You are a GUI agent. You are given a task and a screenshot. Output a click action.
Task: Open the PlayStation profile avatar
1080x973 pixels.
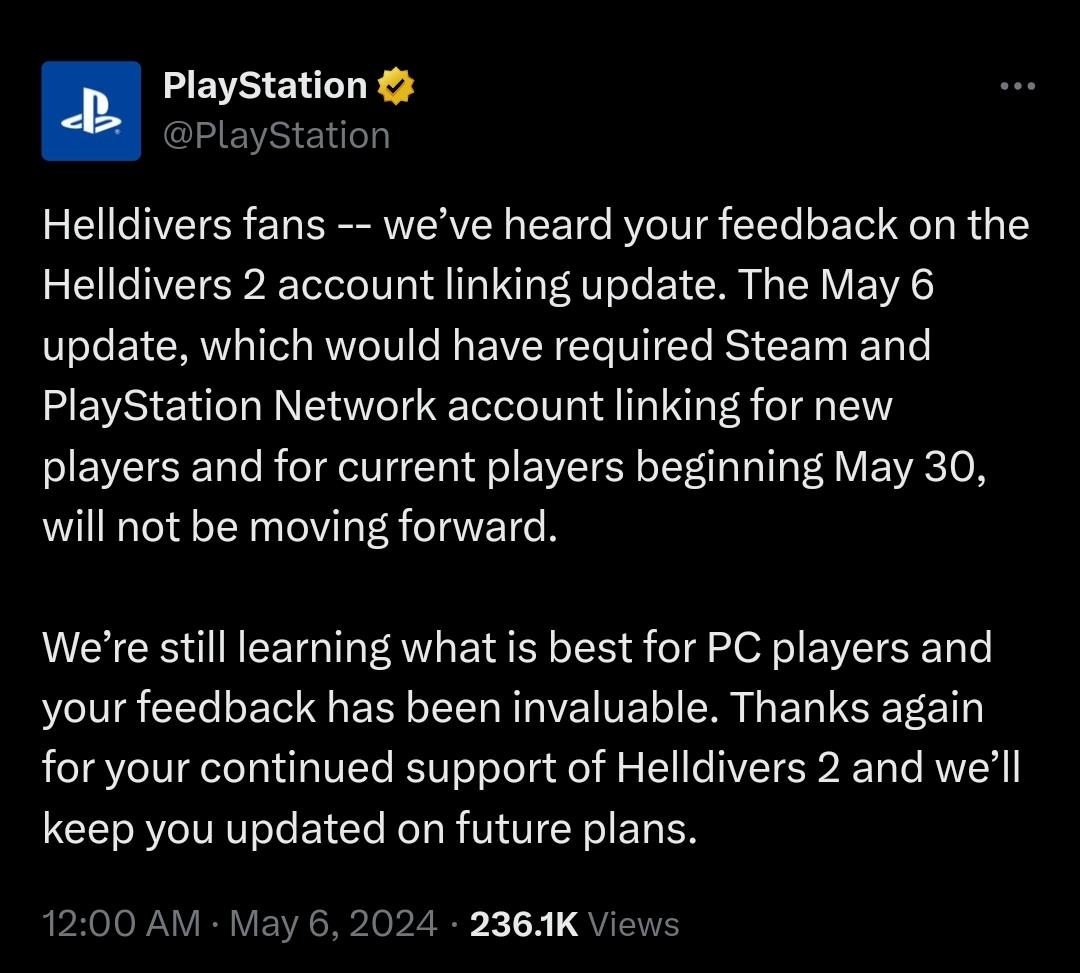(91, 111)
